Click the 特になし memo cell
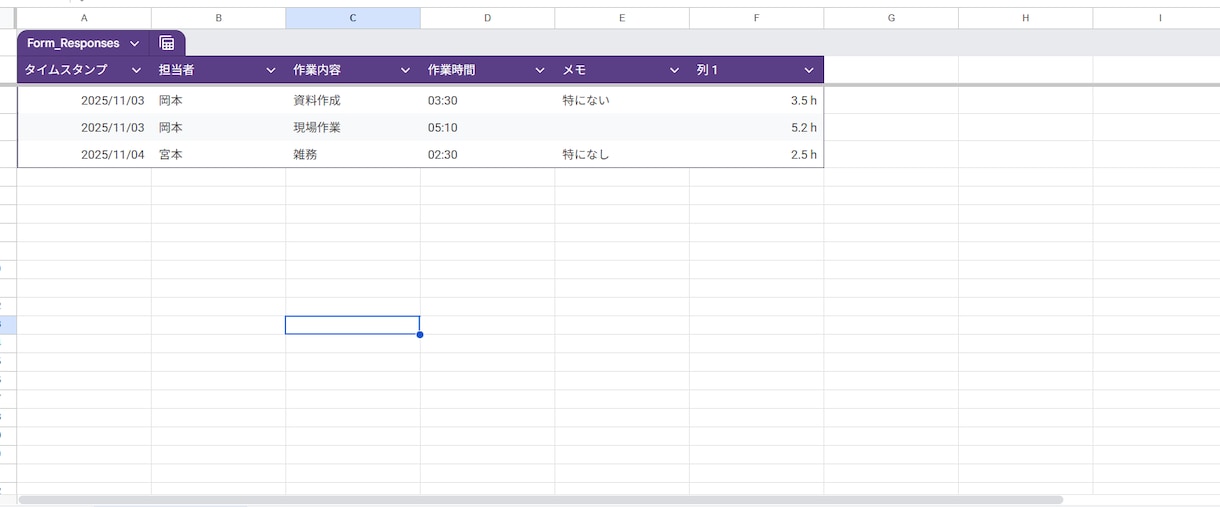Viewport: 1220px width, 507px height. click(622, 155)
